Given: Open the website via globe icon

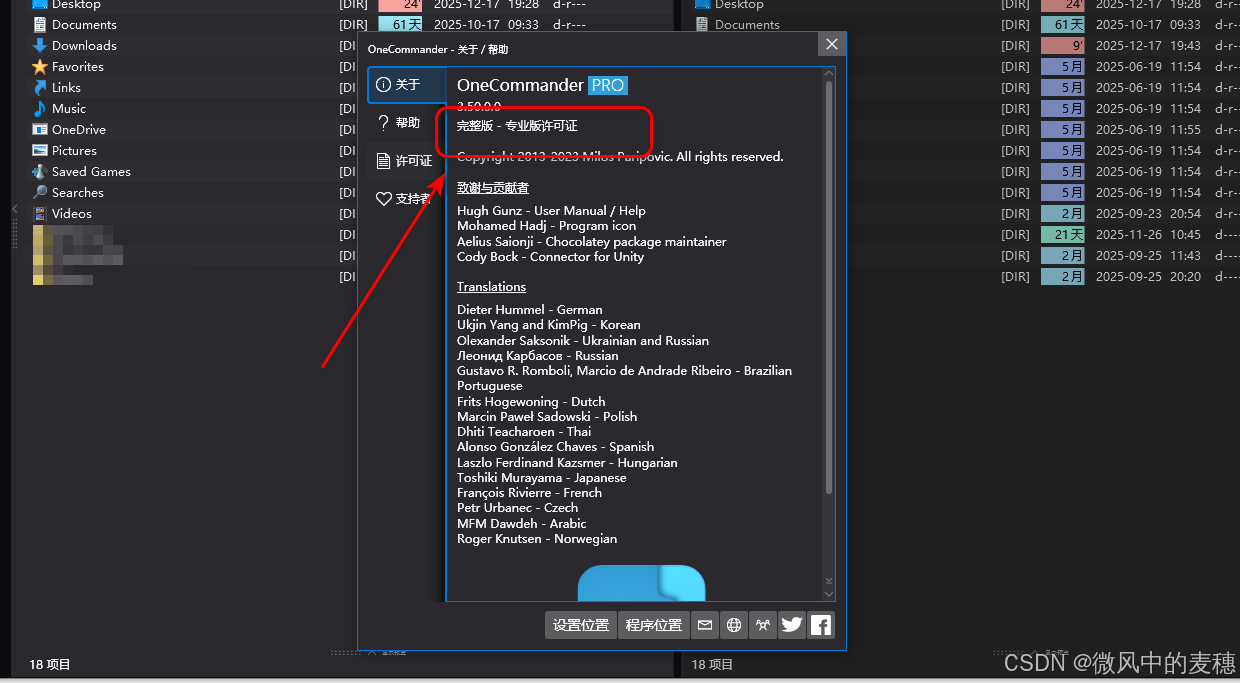Looking at the screenshot, I should (734, 625).
